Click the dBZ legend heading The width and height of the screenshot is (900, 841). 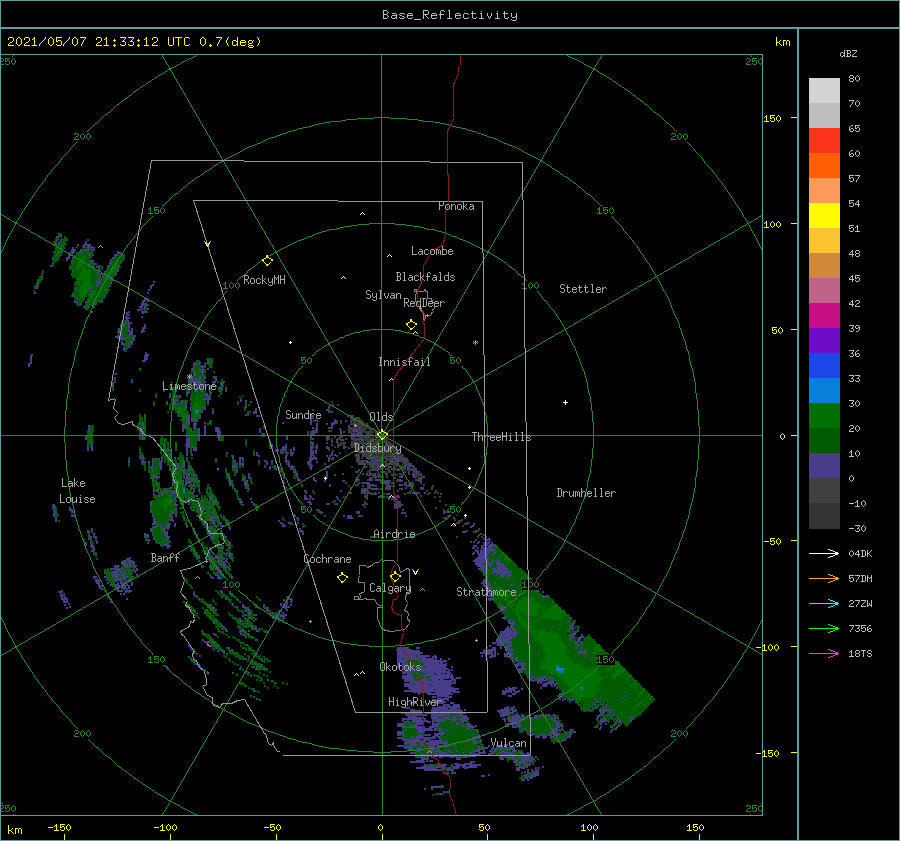pyautogui.click(x=848, y=53)
